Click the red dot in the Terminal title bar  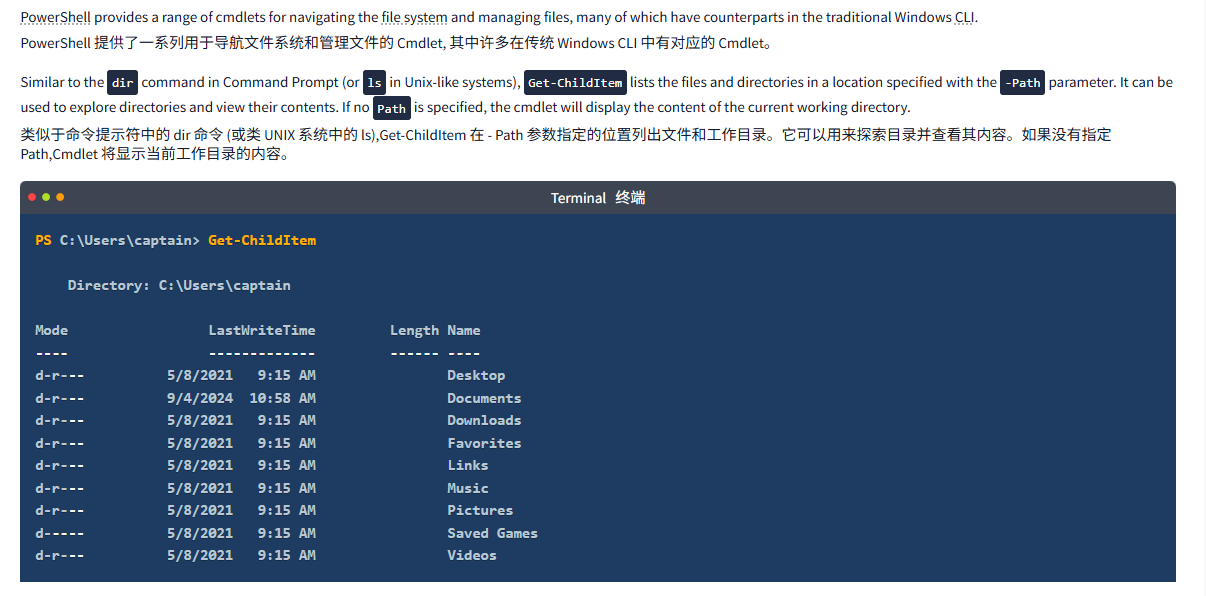click(32, 197)
